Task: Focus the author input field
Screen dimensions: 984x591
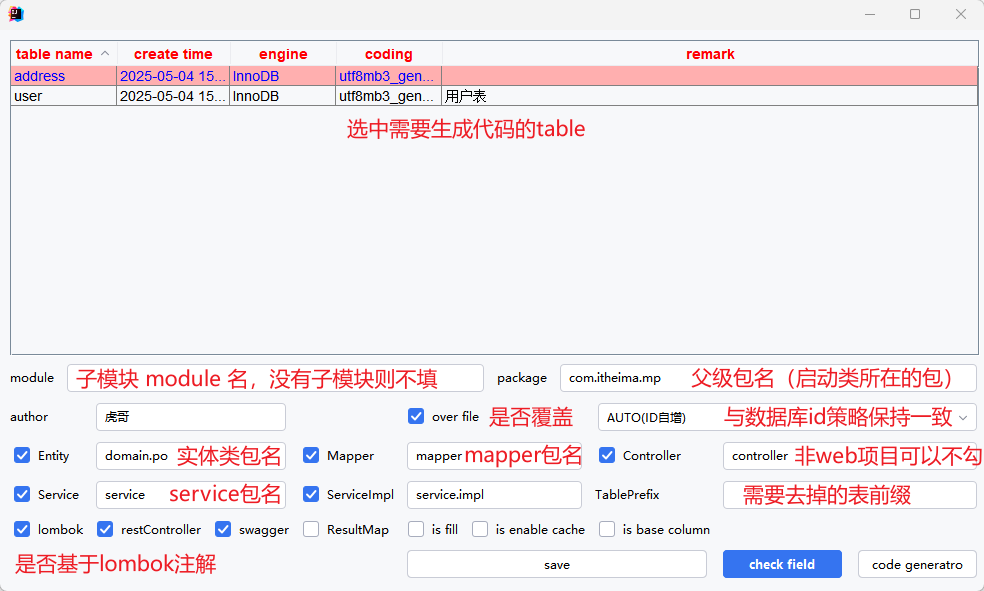Action: coord(190,417)
